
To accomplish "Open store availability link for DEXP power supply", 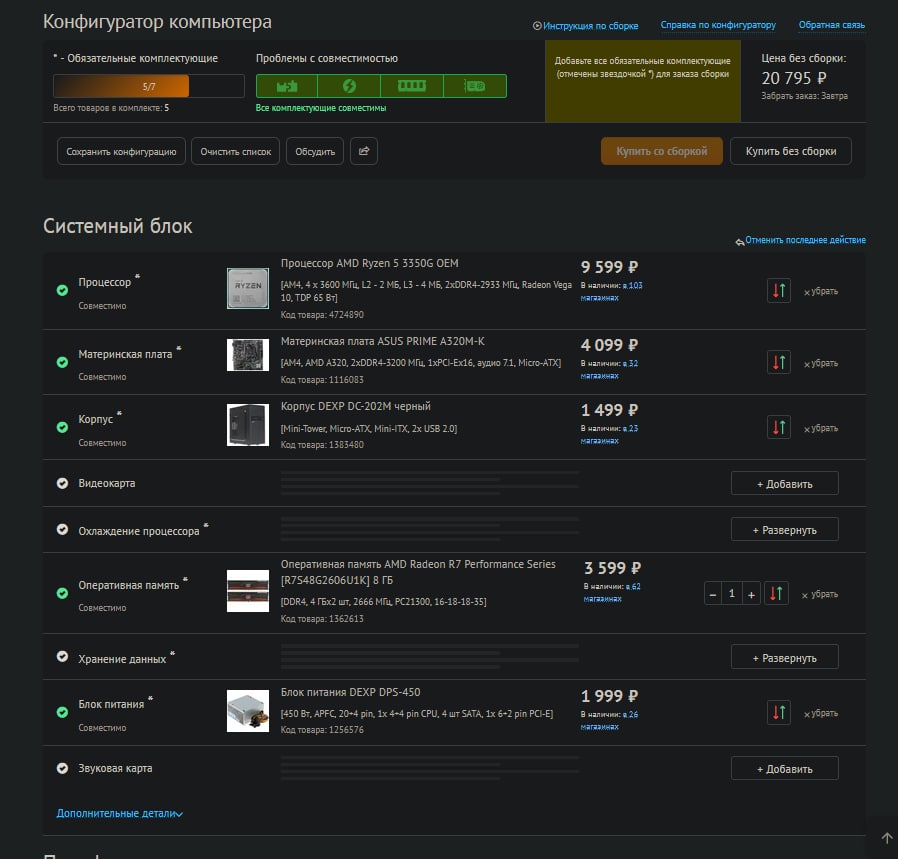I will [609, 720].
